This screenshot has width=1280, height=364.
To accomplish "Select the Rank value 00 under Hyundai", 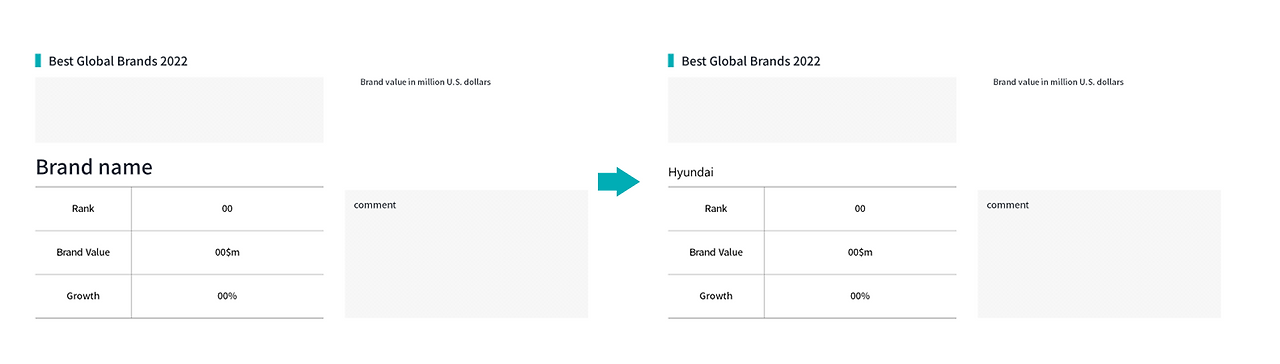I will 860,209.
